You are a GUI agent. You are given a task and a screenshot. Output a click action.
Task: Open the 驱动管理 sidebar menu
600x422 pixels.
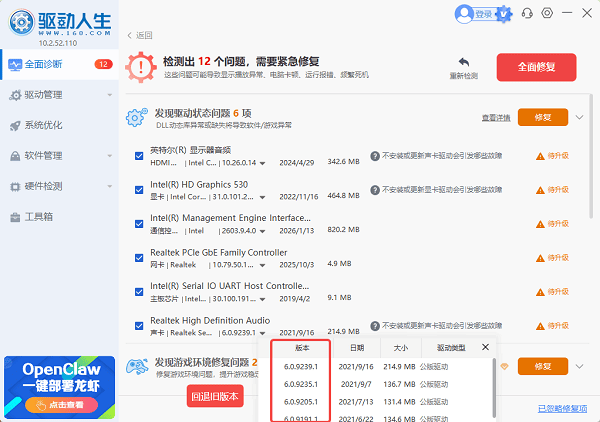coord(59,95)
